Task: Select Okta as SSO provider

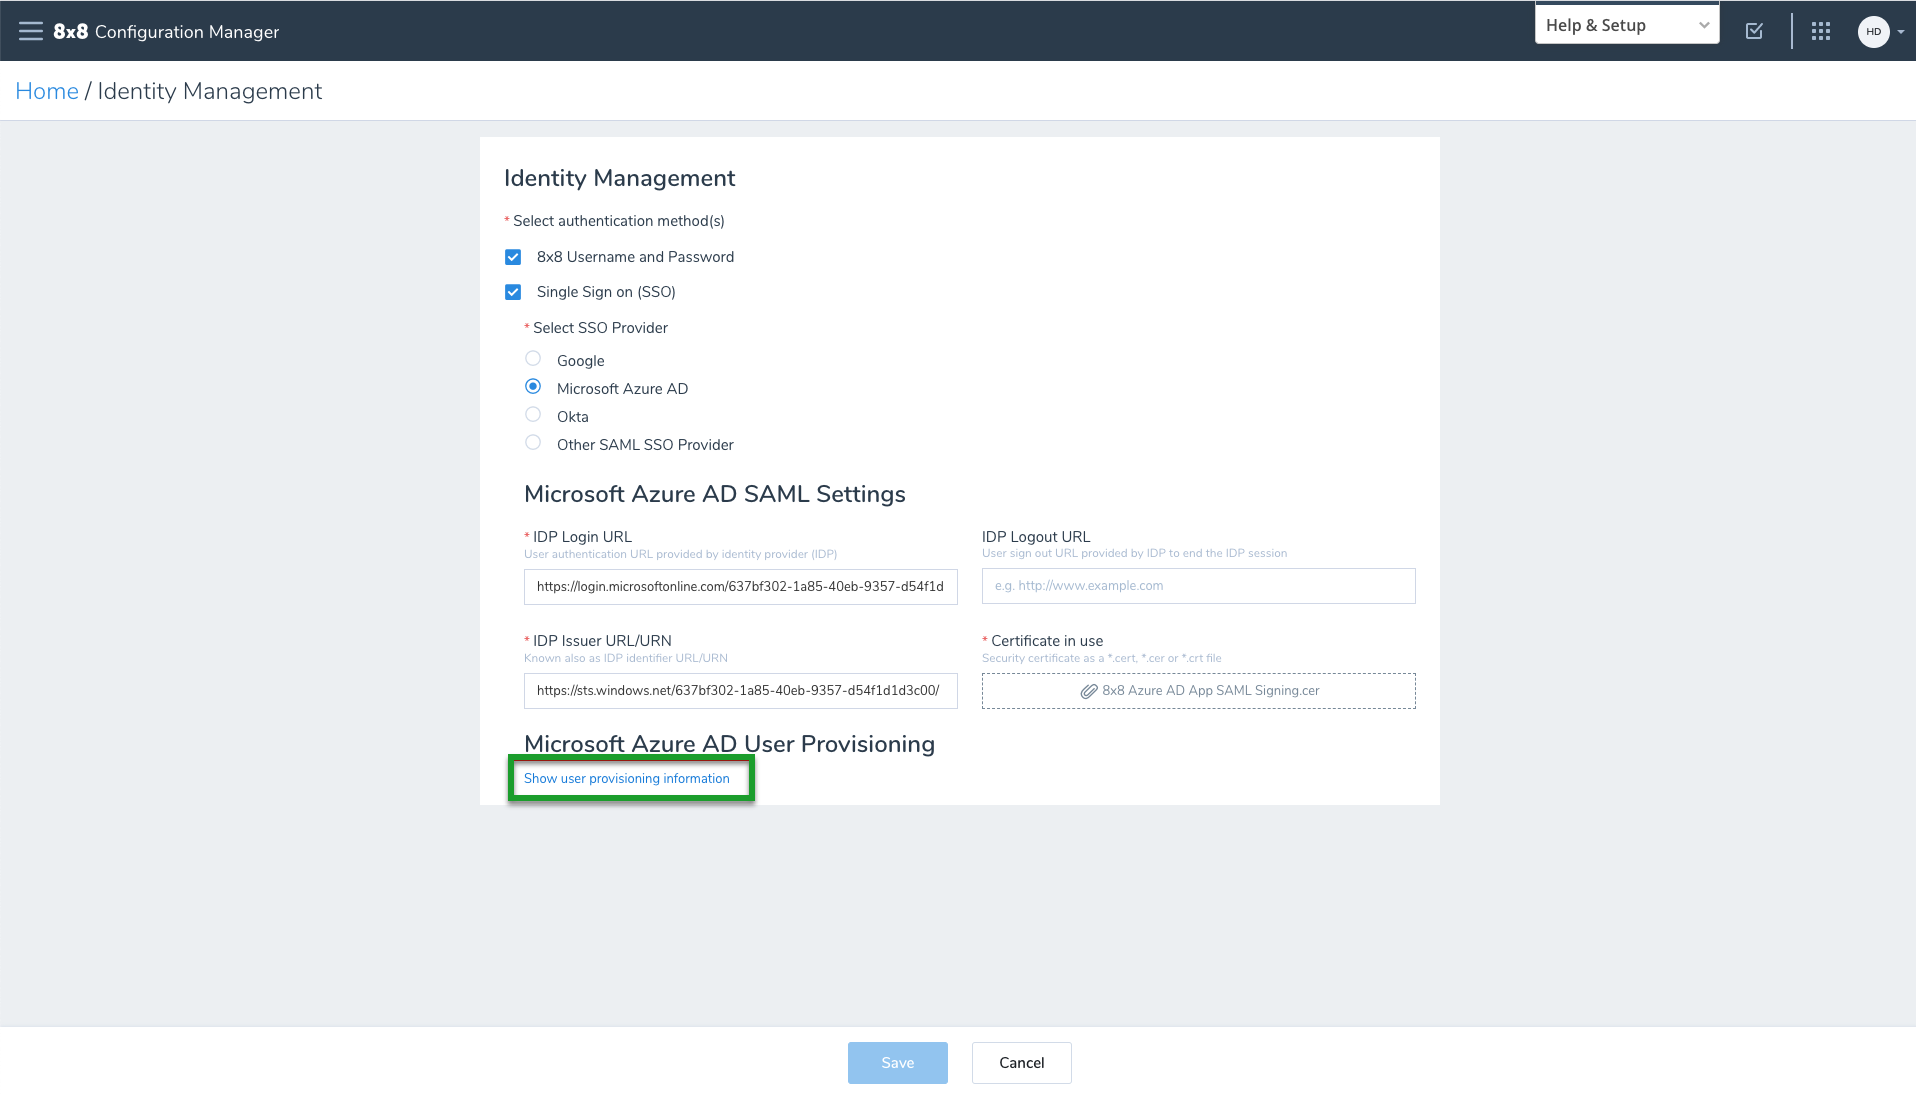Action: 533,415
